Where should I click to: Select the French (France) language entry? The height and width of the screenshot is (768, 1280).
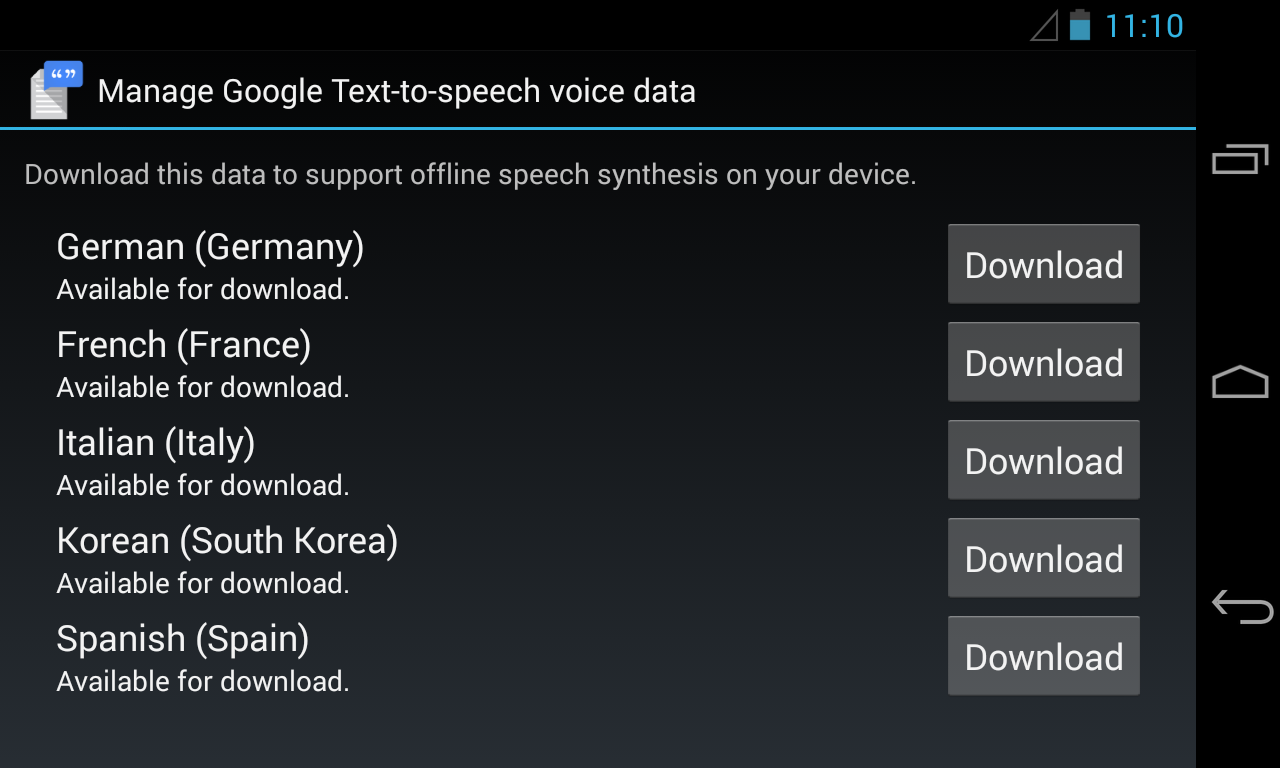click(184, 345)
